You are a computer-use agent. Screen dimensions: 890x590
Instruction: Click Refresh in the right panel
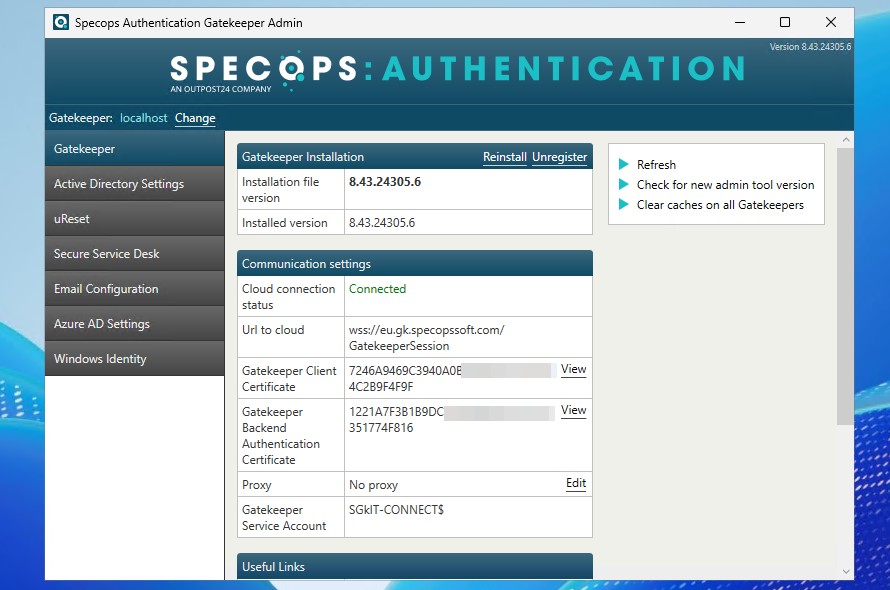click(655, 164)
